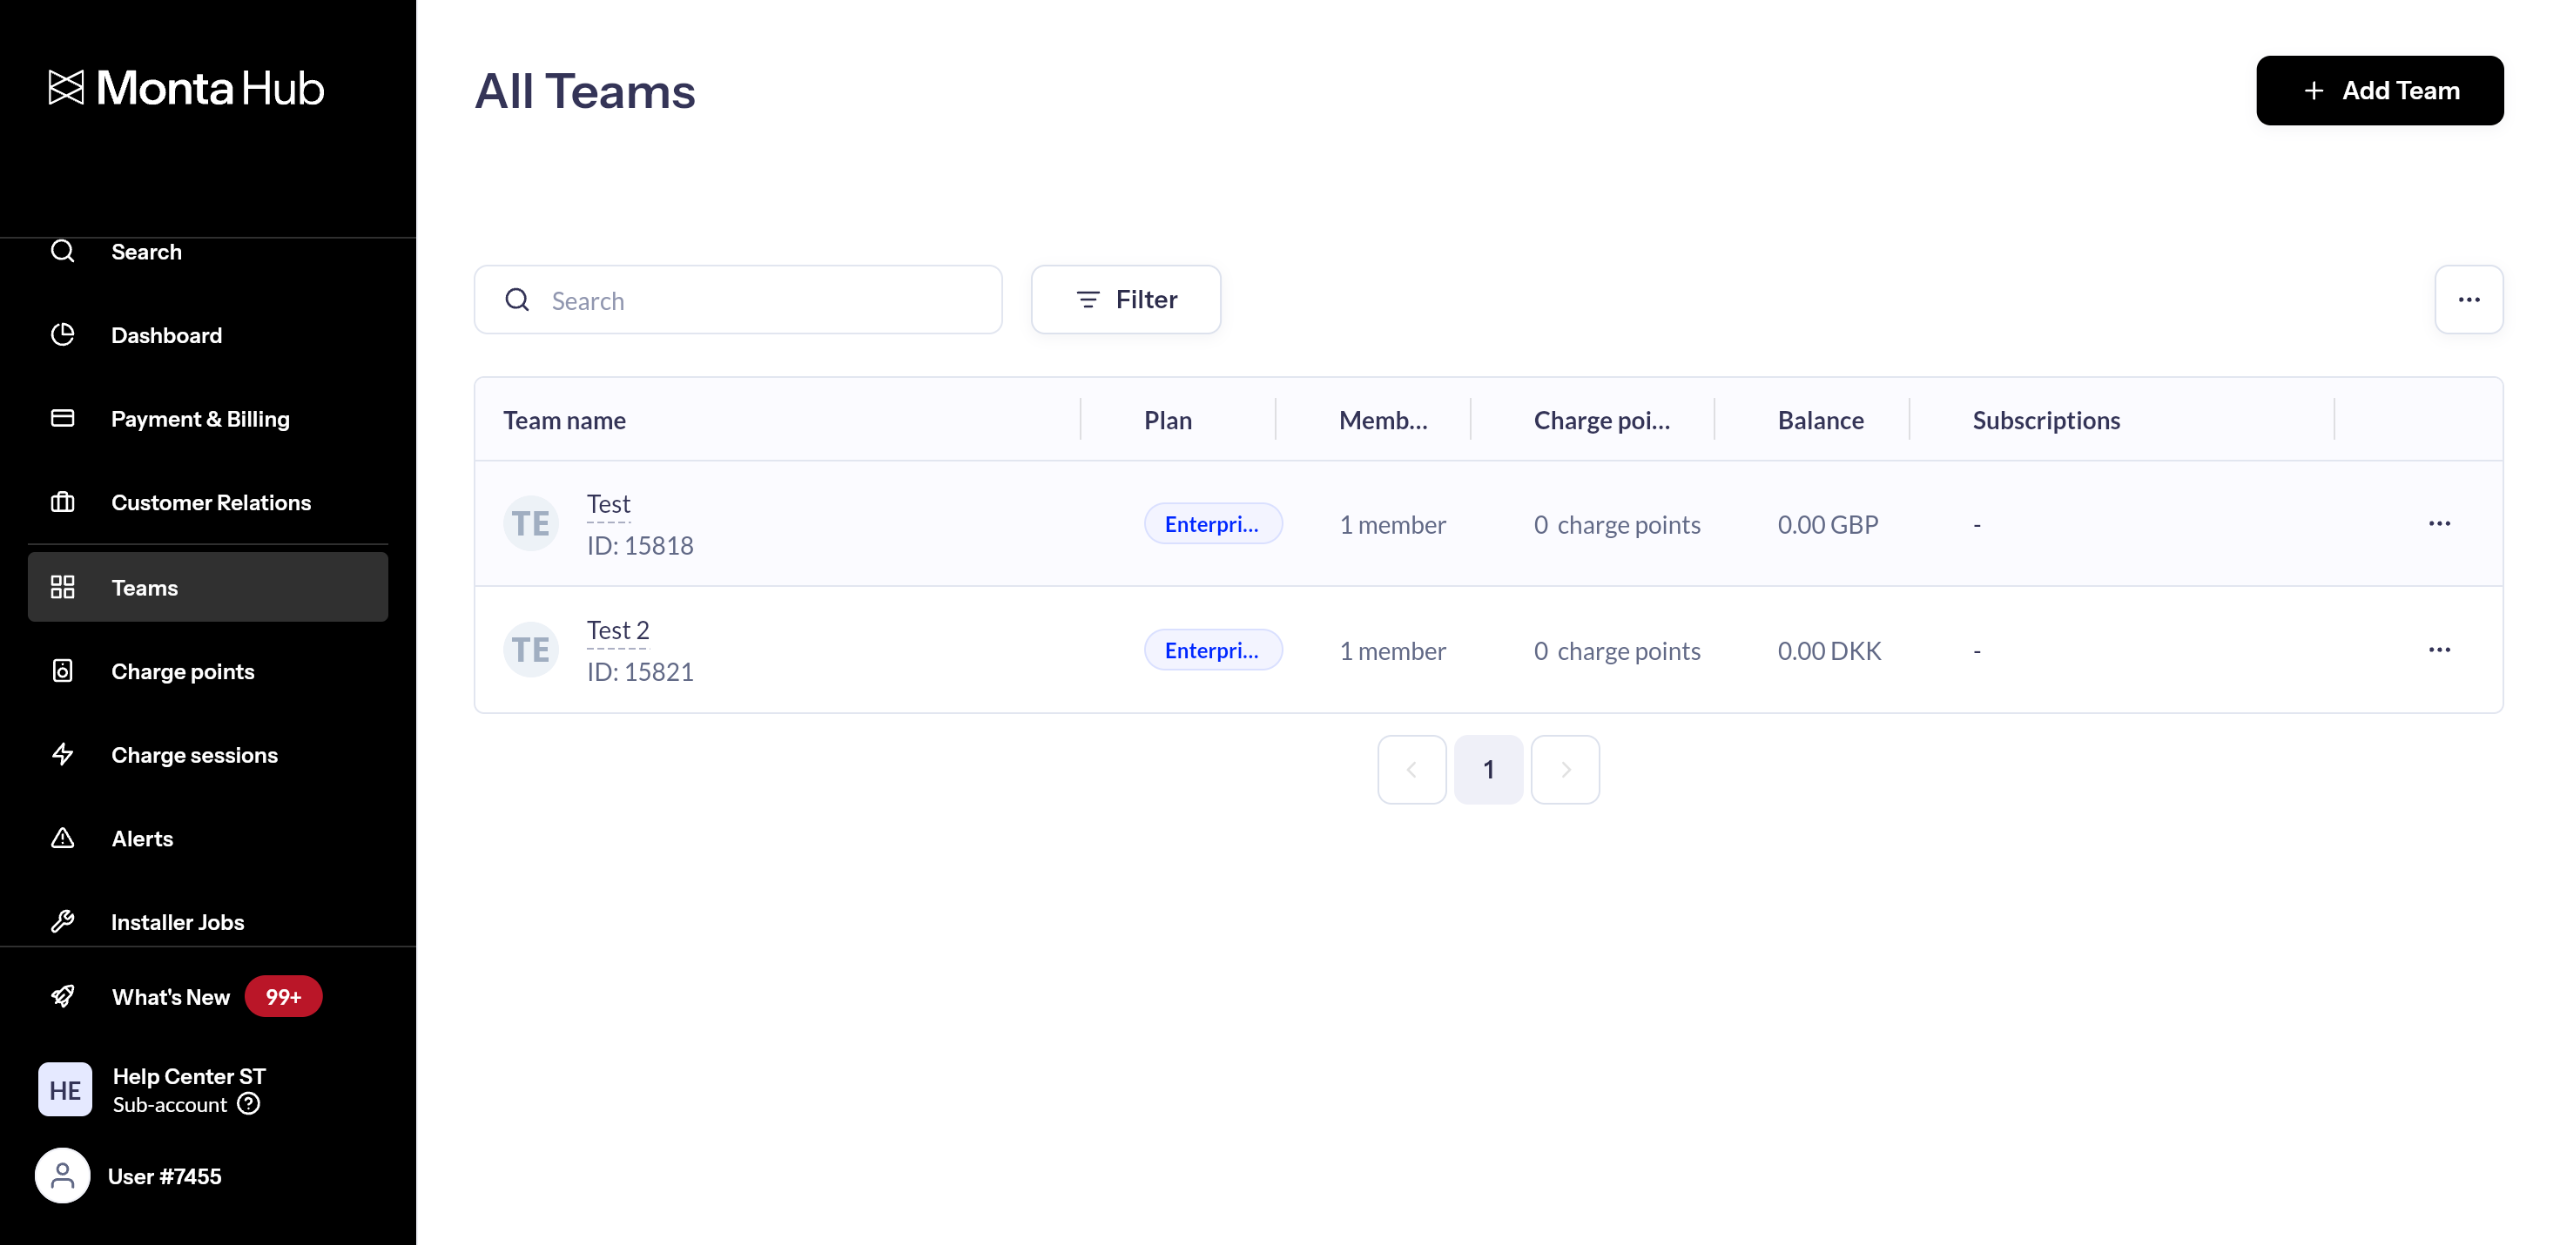This screenshot has height=1245, width=2560.
Task: Open the Test 2 team link
Action: click(x=617, y=630)
